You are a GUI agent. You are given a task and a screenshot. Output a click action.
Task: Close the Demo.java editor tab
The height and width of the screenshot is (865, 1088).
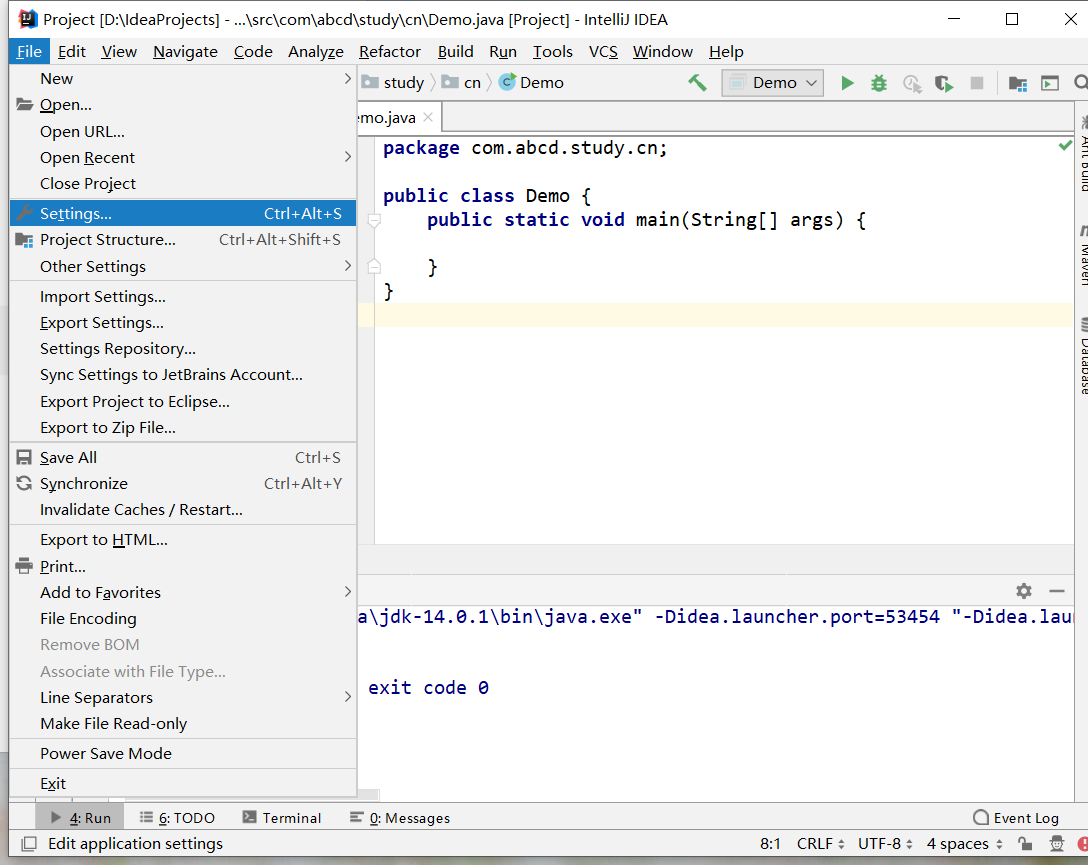pyautogui.click(x=428, y=117)
